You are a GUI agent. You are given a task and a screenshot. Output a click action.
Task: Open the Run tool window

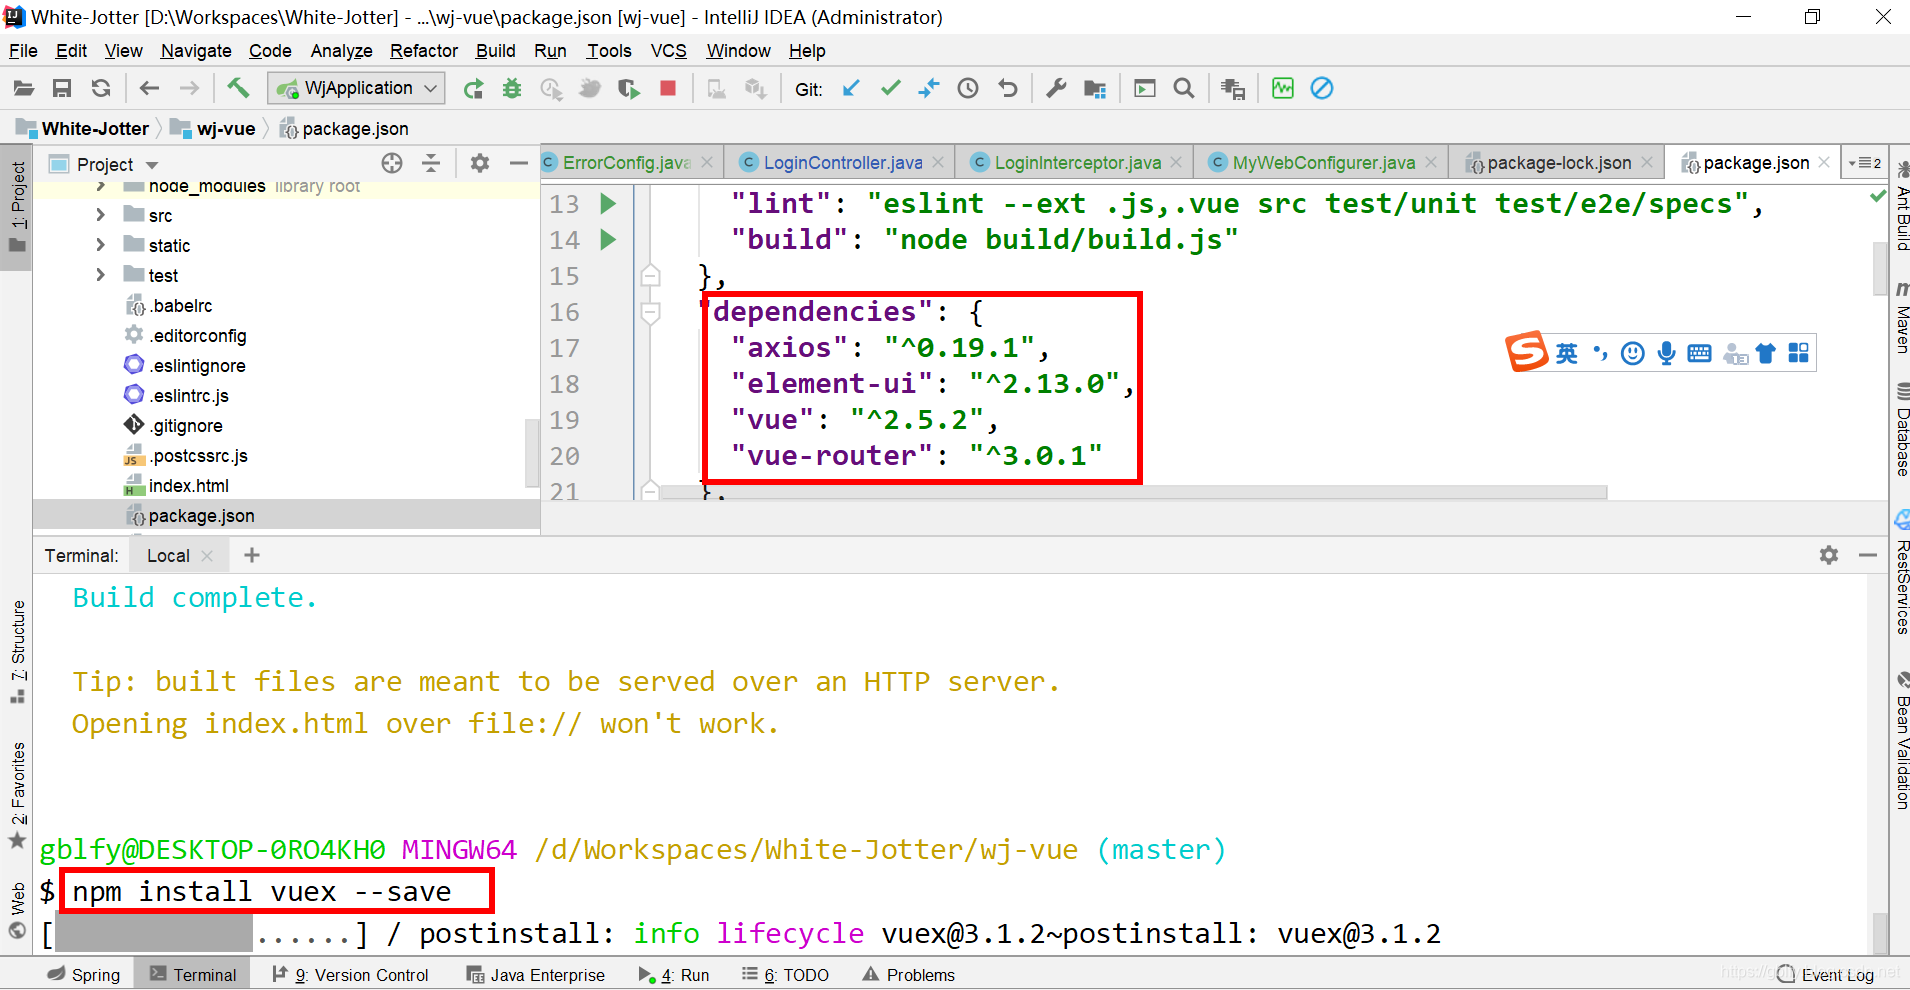(x=674, y=975)
